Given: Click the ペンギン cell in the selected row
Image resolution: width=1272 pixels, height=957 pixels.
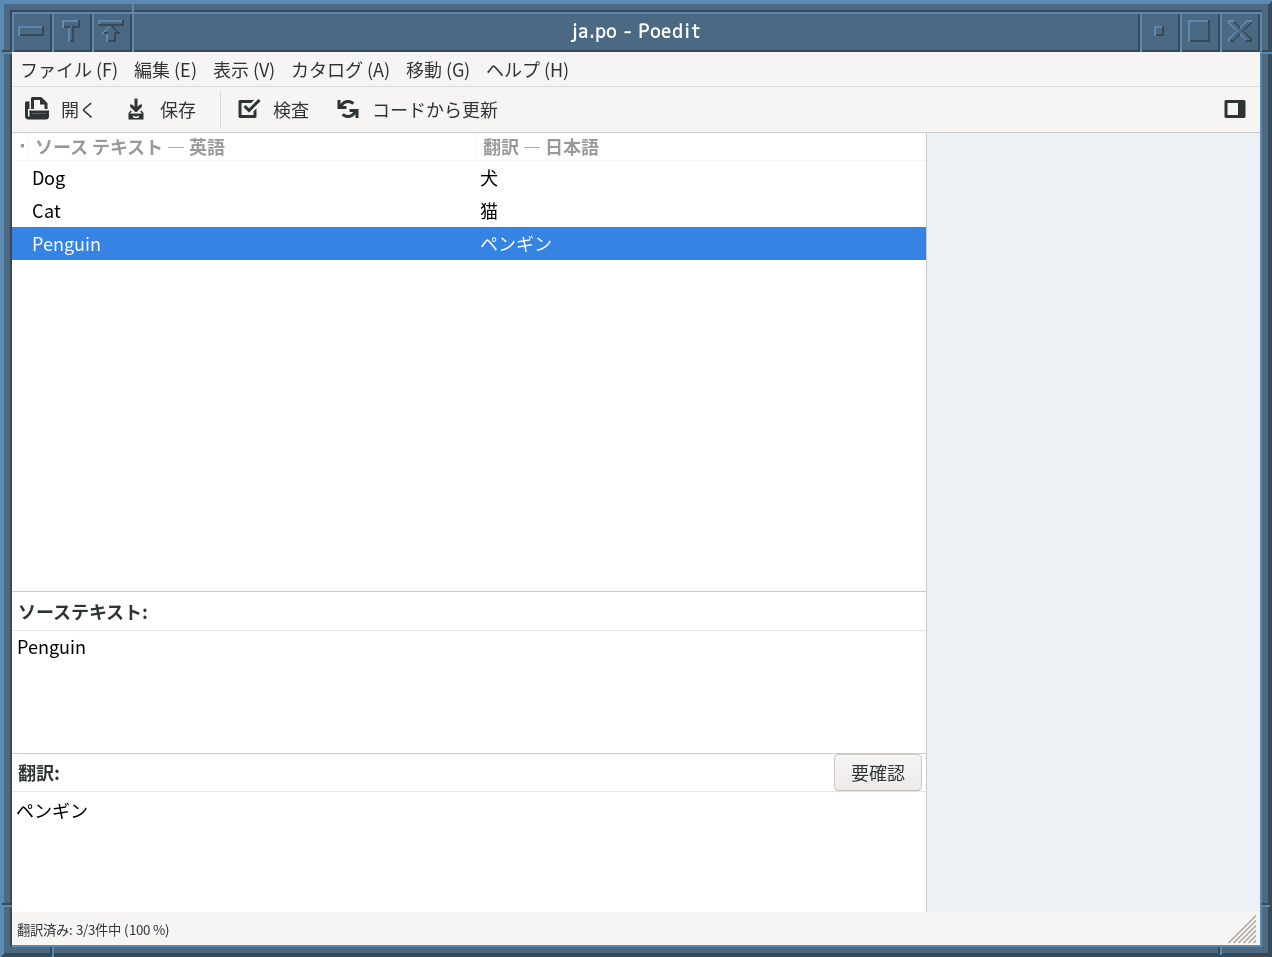Looking at the screenshot, I should 516,244.
